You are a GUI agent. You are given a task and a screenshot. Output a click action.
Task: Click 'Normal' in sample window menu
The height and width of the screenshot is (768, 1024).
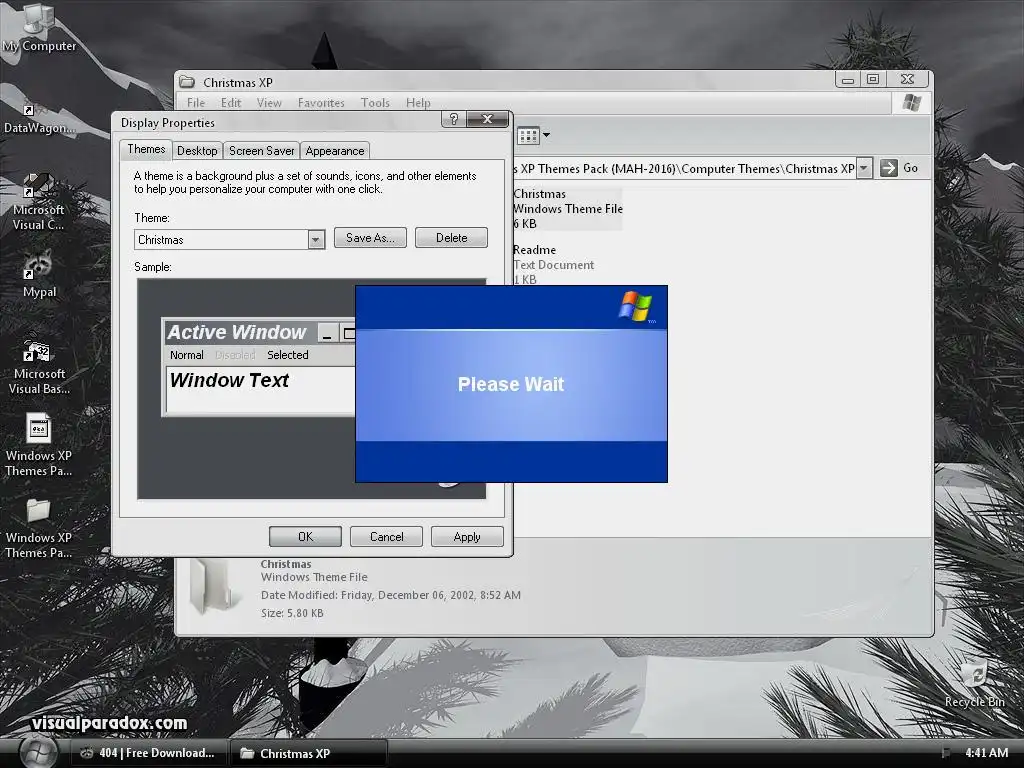click(x=187, y=355)
